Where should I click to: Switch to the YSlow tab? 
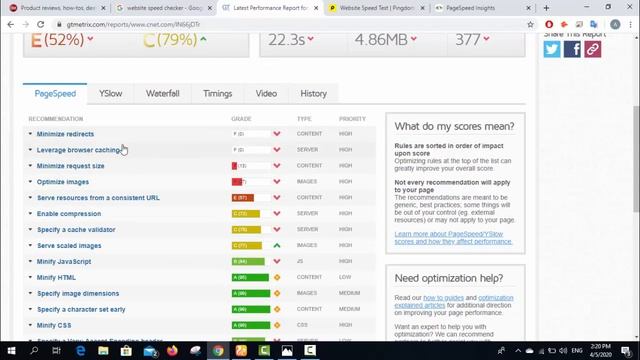click(x=111, y=94)
